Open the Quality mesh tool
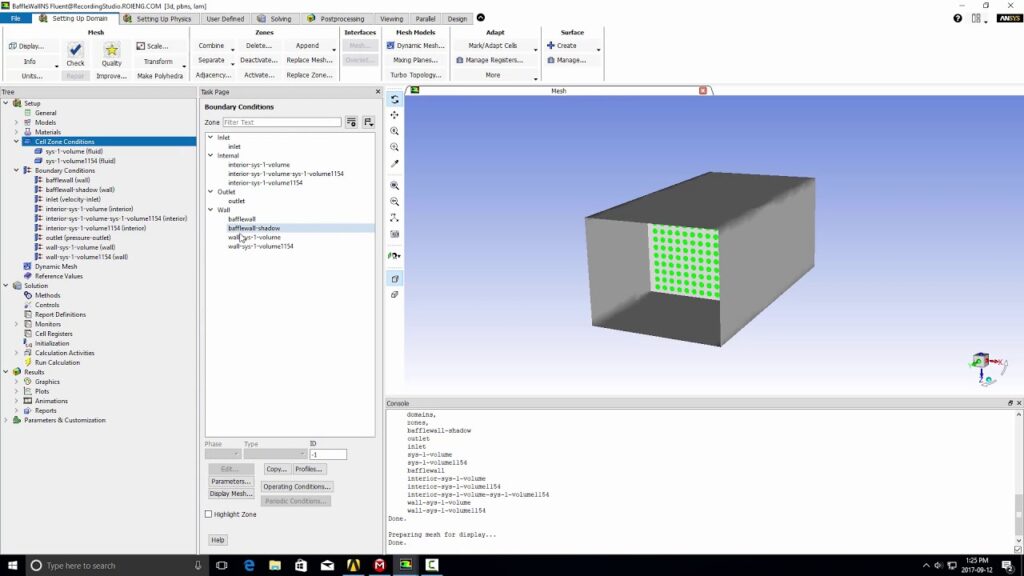 coord(110,50)
